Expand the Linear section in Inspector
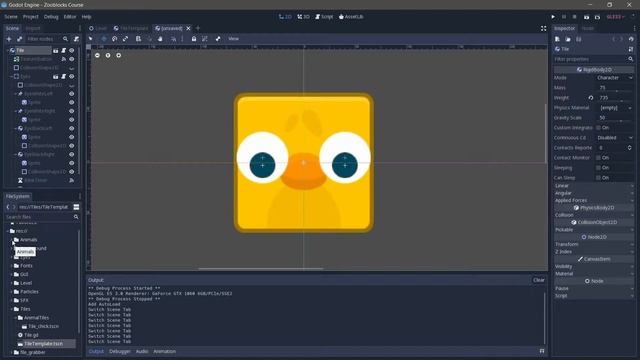640x360 pixels. 593,186
